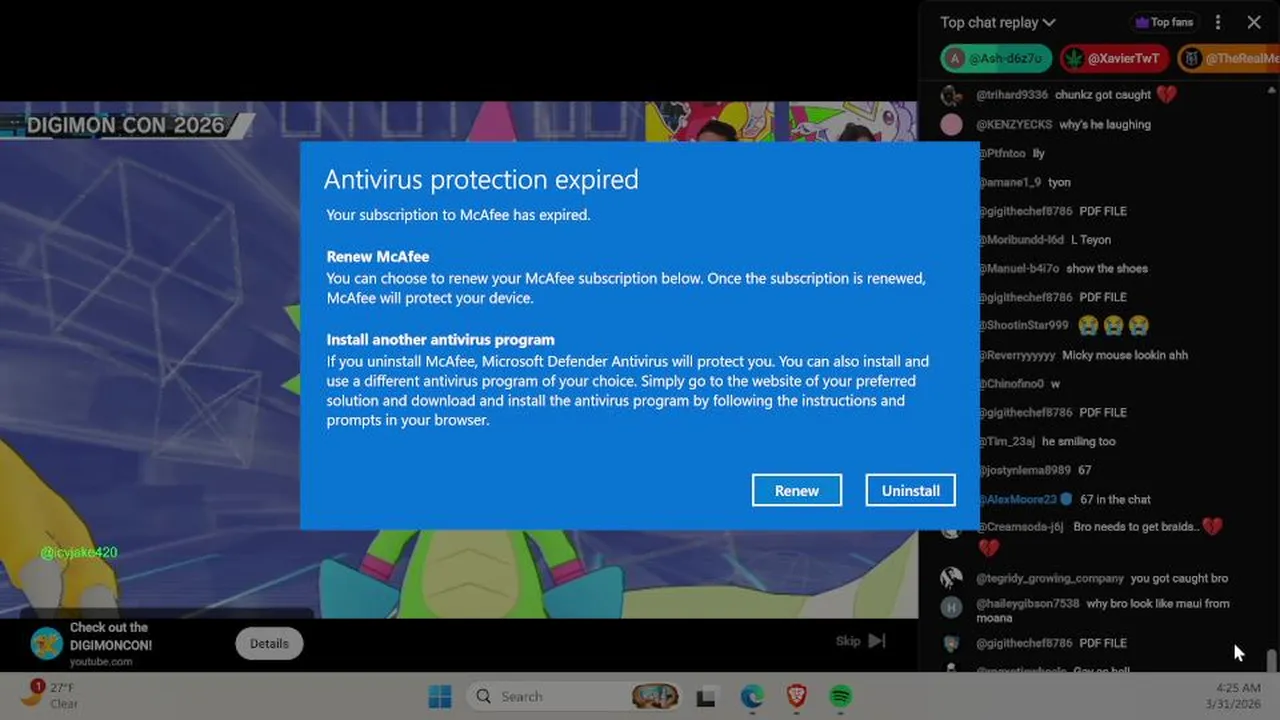Select the @XavierTwT fan chip

tap(1114, 58)
